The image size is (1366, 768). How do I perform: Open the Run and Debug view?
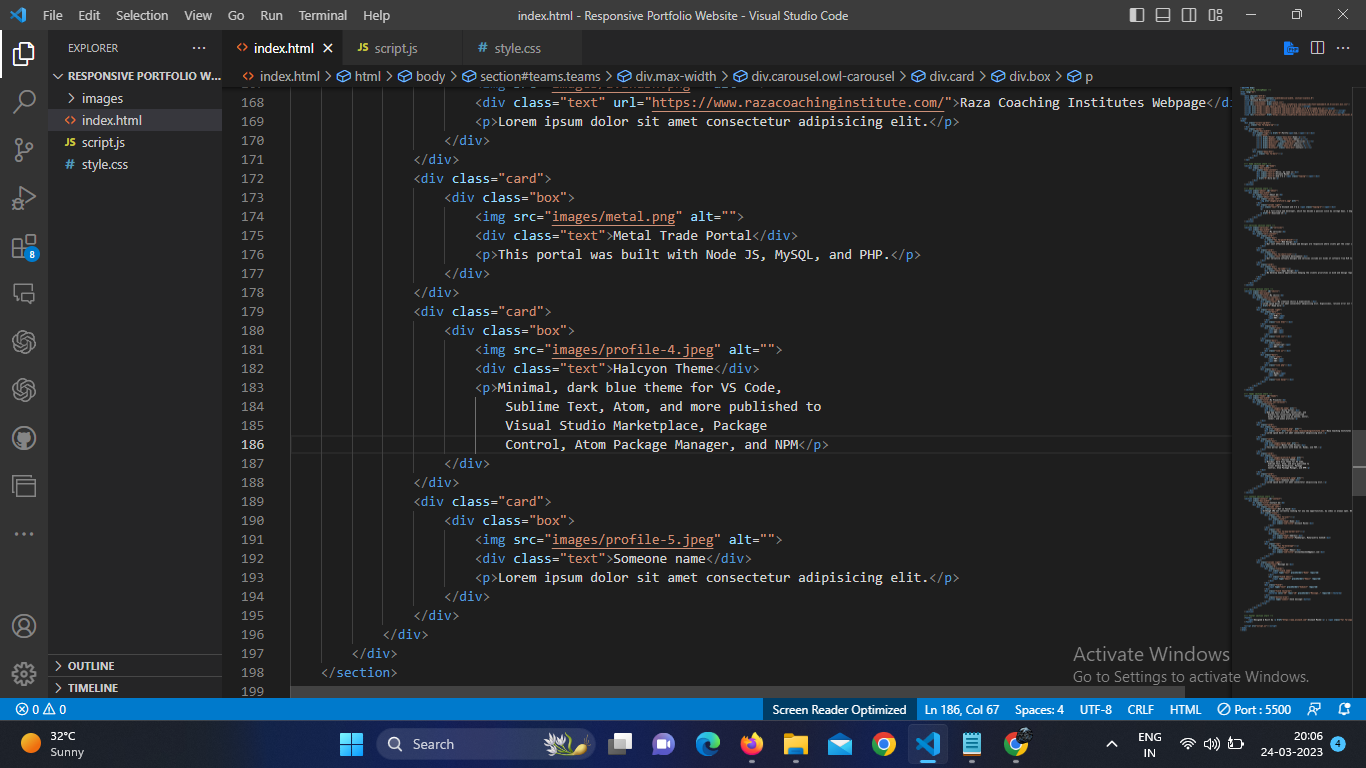click(24, 198)
